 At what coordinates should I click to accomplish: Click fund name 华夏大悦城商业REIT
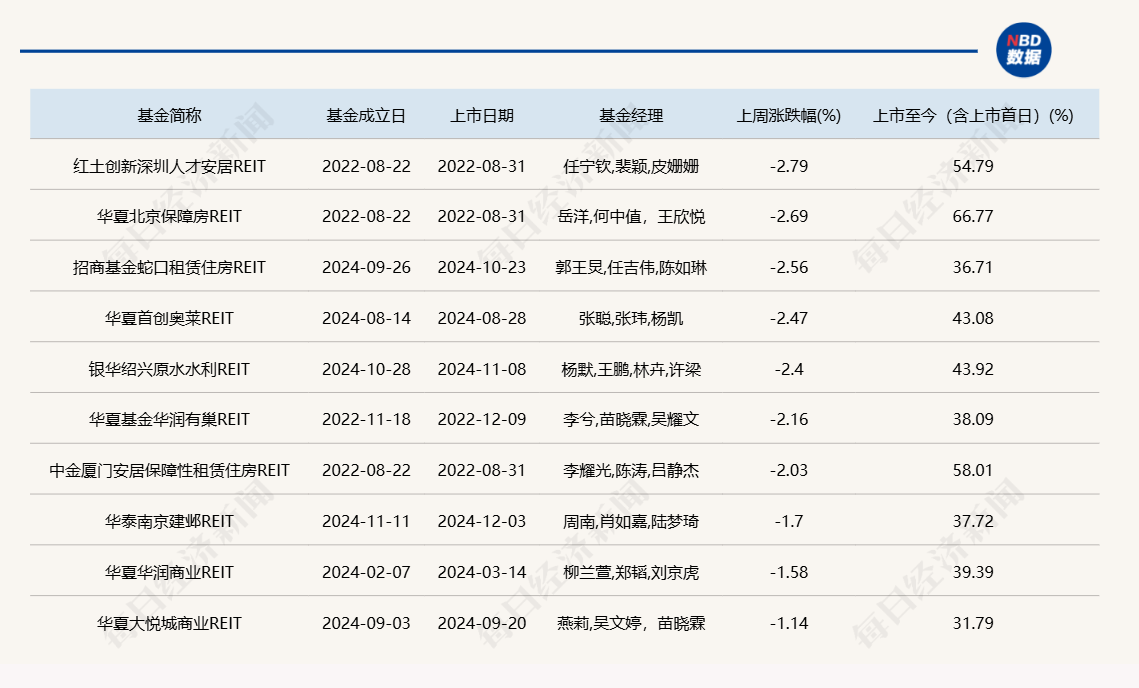click(169, 623)
